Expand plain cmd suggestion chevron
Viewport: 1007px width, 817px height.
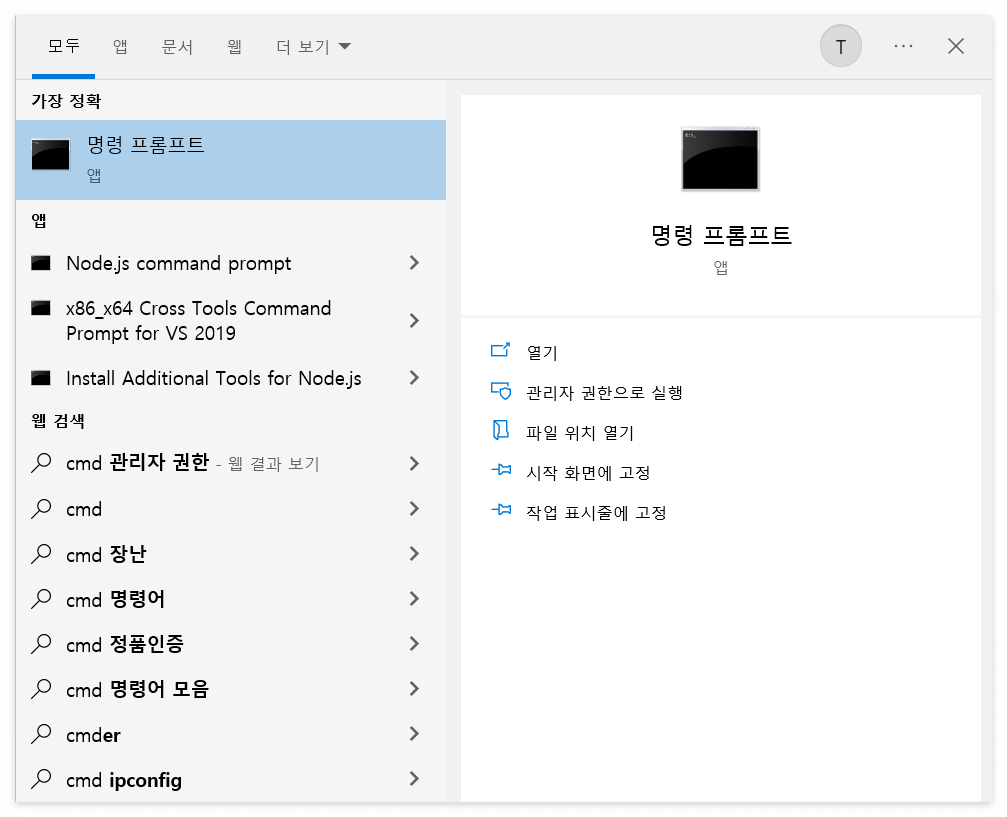[414, 509]
